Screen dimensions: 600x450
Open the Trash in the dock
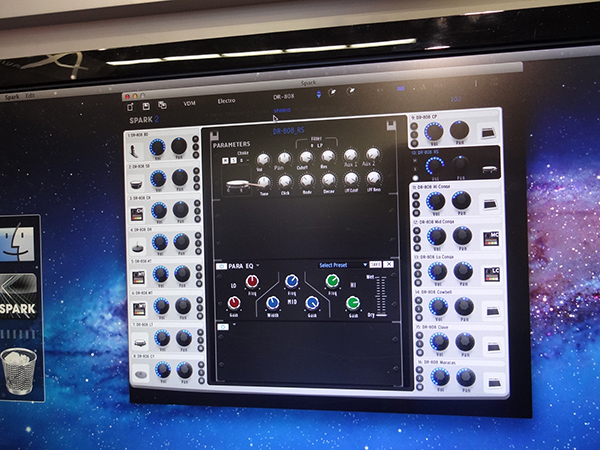pos(18,370)
